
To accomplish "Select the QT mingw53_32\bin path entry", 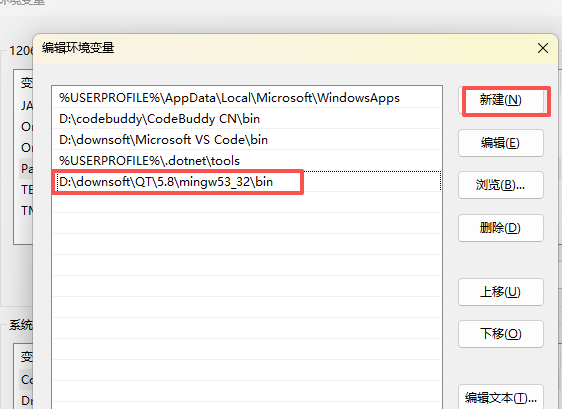I will point(247,182).
